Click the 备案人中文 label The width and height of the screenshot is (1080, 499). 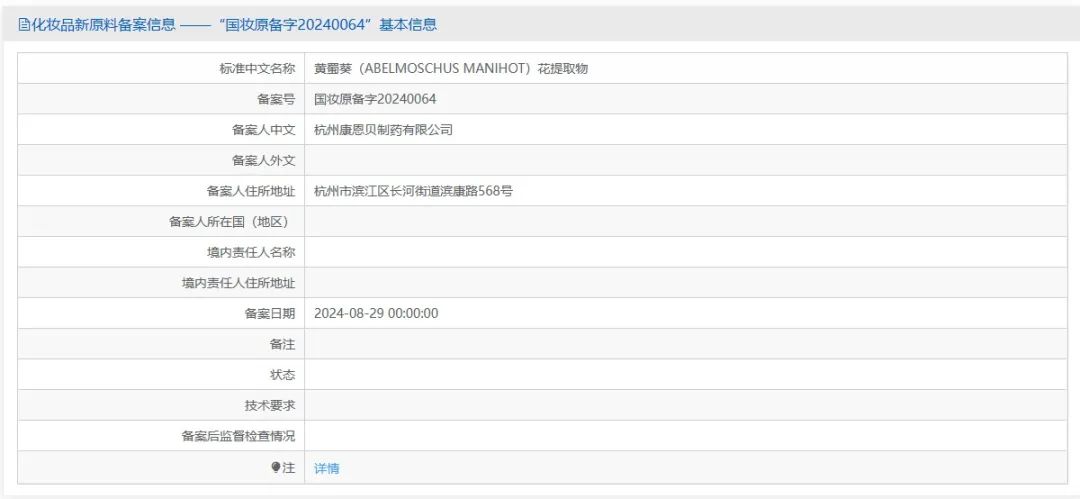[264, 130]
